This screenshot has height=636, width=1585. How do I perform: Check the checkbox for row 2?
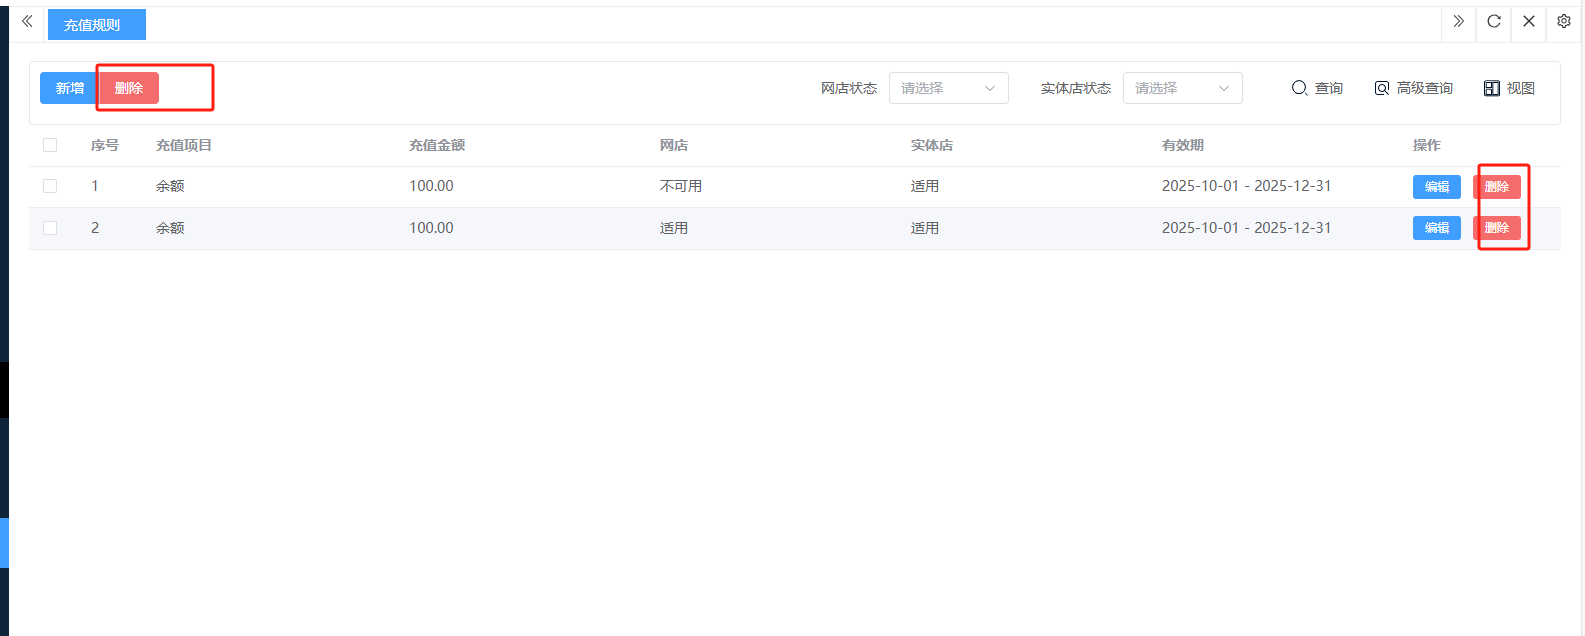[x=50, y=229]
